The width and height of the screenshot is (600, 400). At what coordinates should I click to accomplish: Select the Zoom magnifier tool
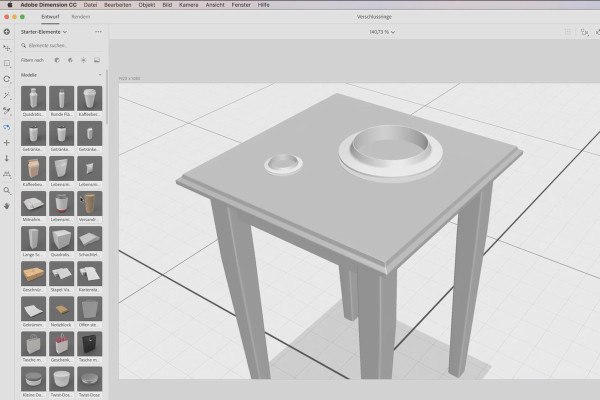coord(7,190)
